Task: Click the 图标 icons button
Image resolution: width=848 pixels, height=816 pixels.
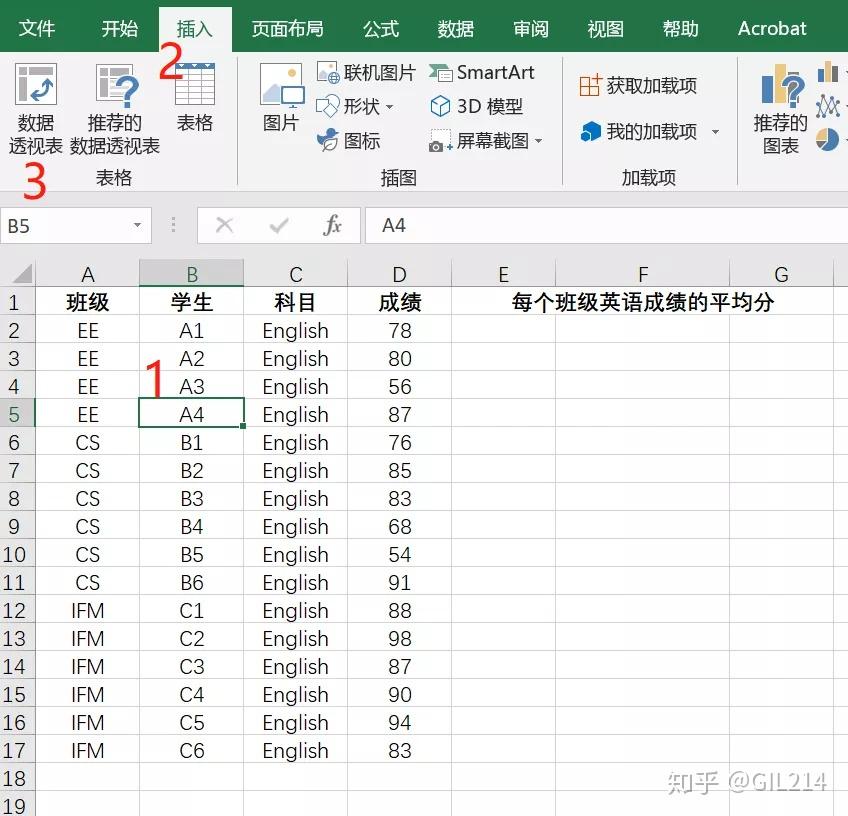Action: pyautogui.click(x=349, y=141)
